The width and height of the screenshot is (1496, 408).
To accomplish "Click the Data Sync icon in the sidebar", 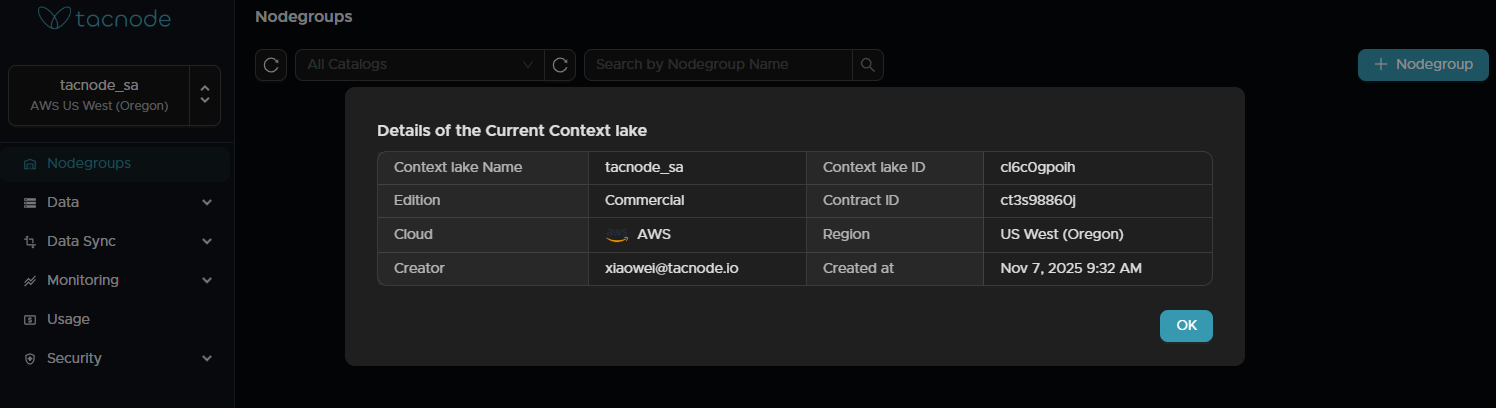I will point(30,241).
